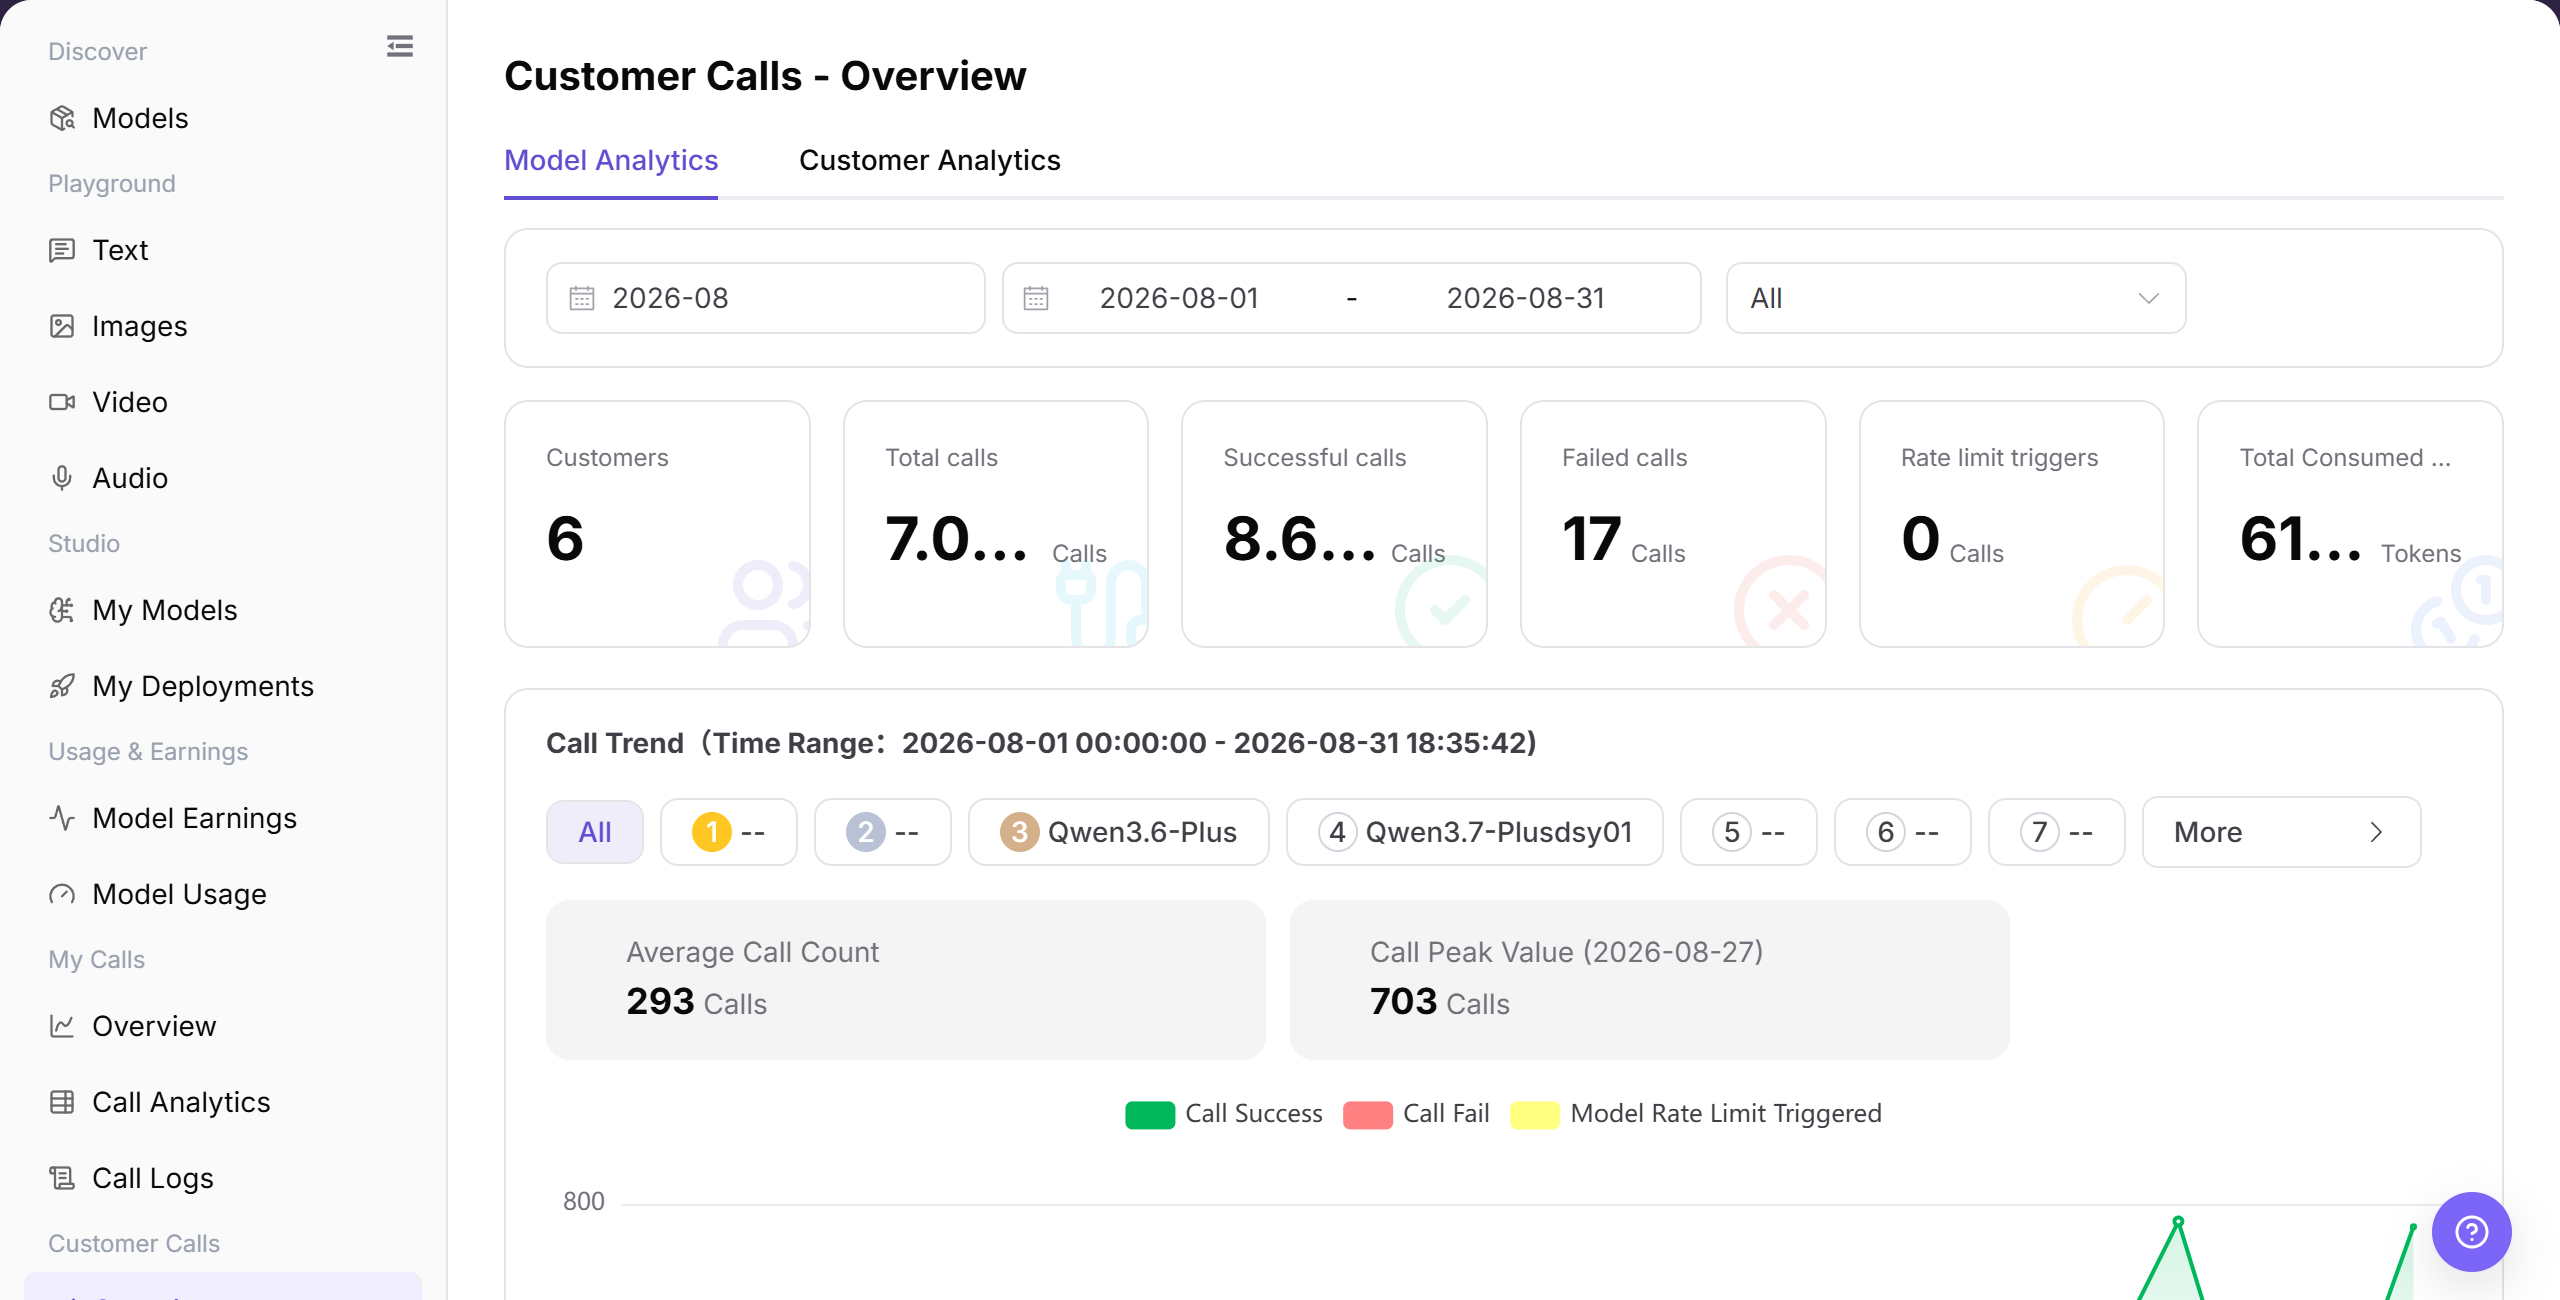This screenshot has height=1300, width=2560.
Task: Click the Call Peak Value panel
Action: point(1650,980)
